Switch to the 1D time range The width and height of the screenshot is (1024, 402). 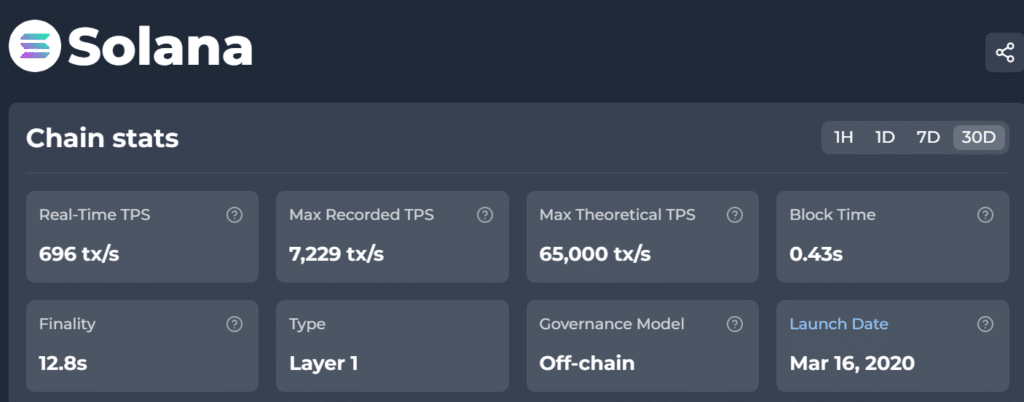pos(884,138)
